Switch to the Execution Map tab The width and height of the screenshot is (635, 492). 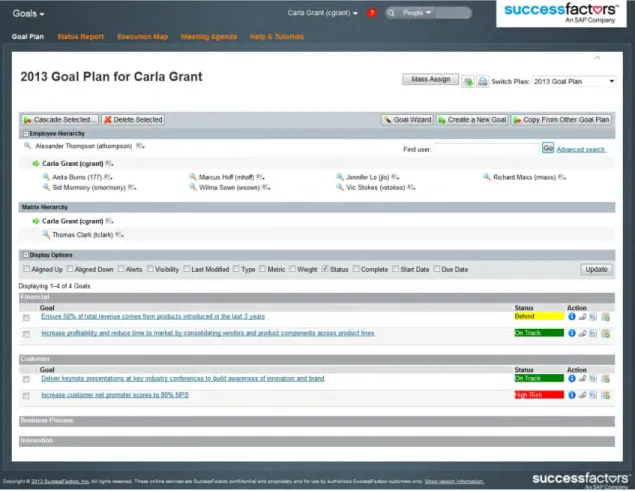tap(143, 37)
